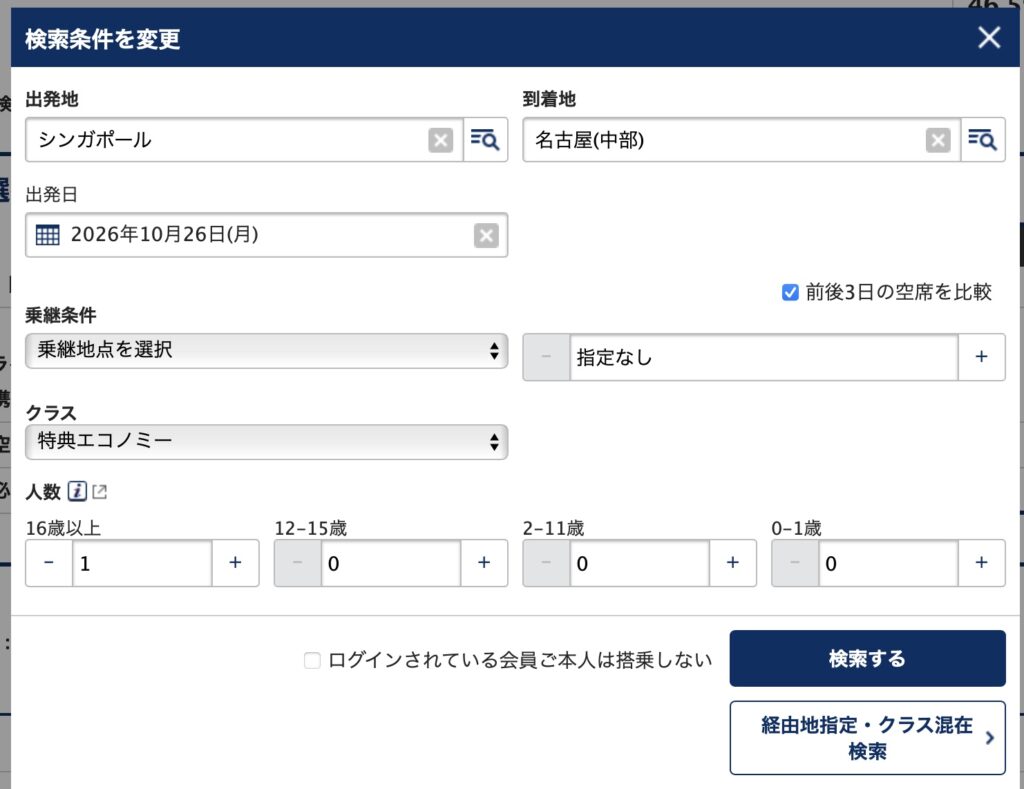Clear the arrival city 名古屋(中部) field
The image size is (1024, 789).
coord(938,141)
